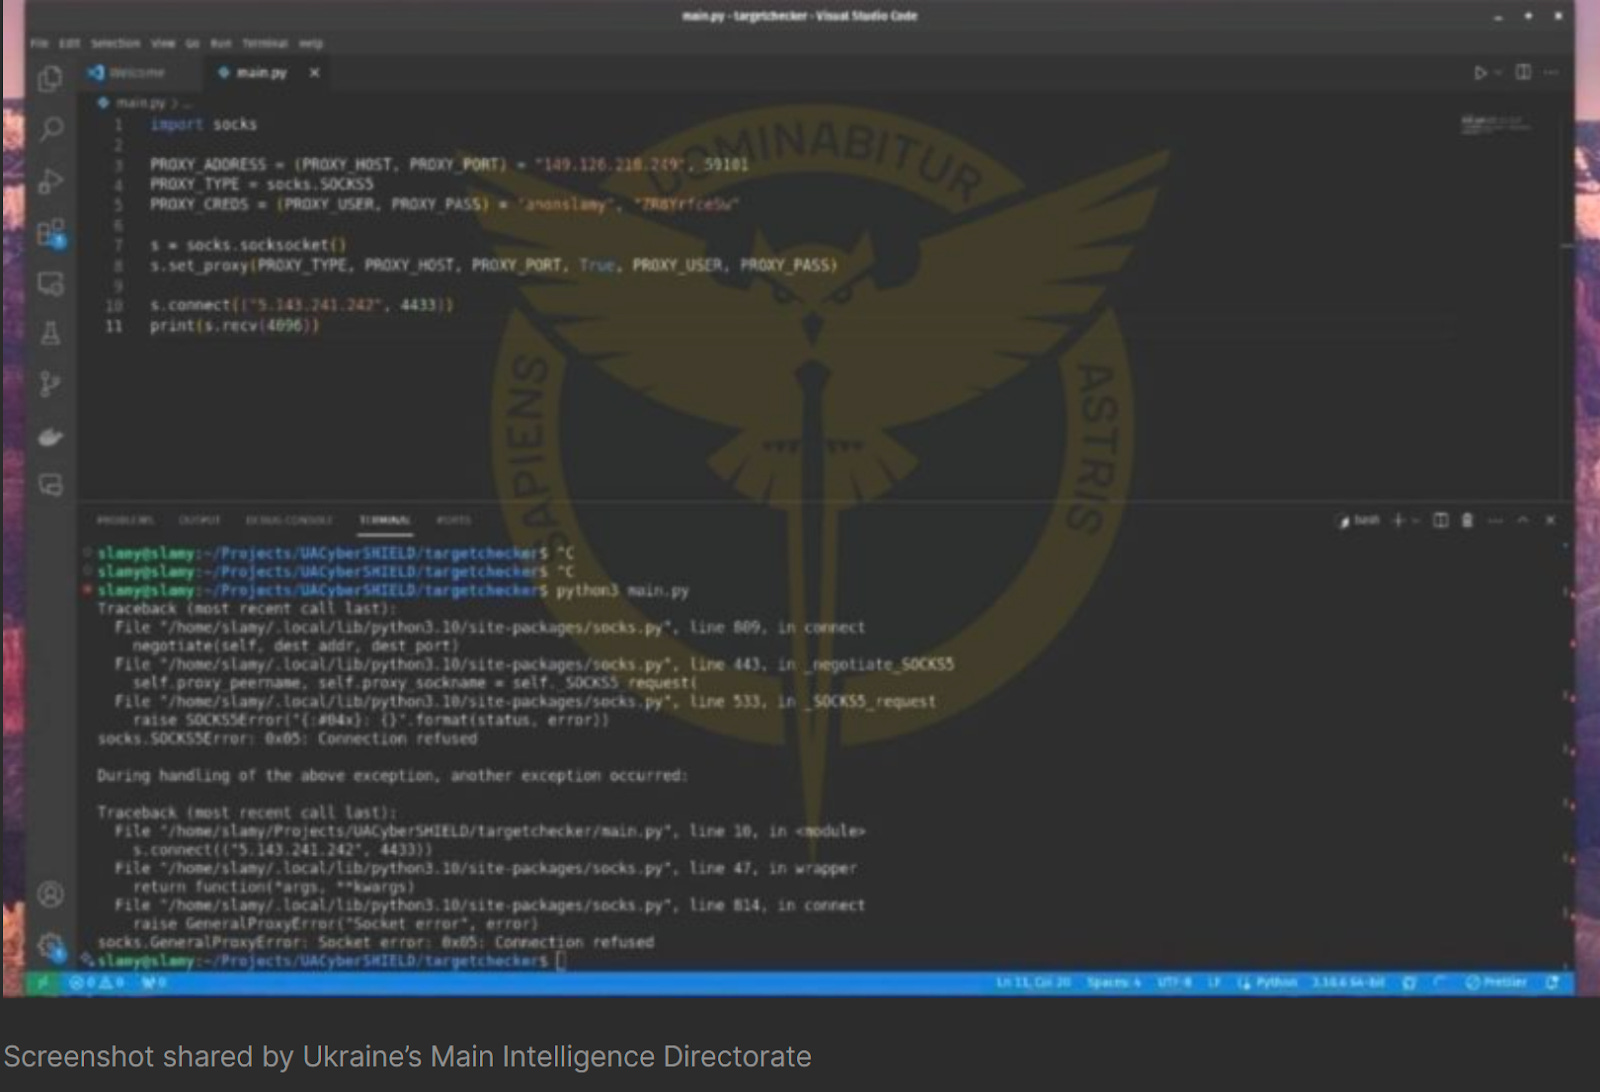Close the main.py tab
This screenshot has width=1600, height=1092.
(314, 73)
